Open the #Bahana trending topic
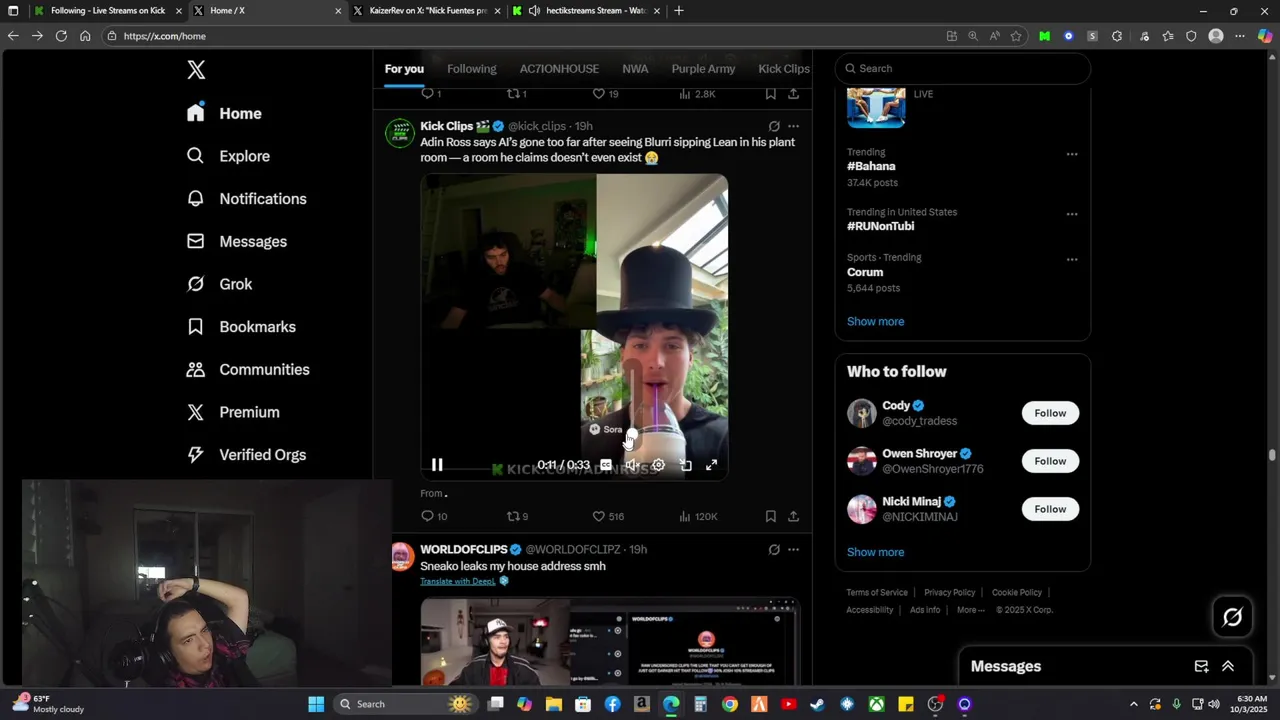The height and width of the screenshot is (720, 1280). pos(871,166)
